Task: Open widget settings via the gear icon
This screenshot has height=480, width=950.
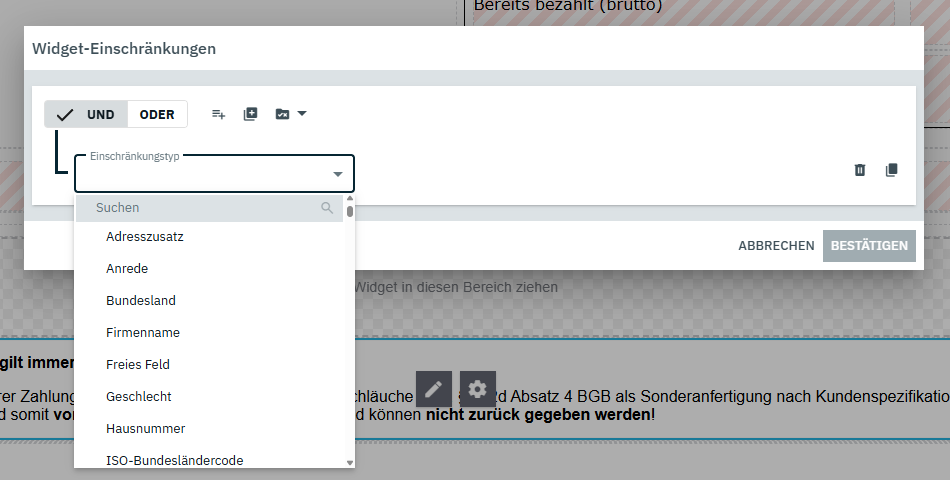Action: pos(477,388)
